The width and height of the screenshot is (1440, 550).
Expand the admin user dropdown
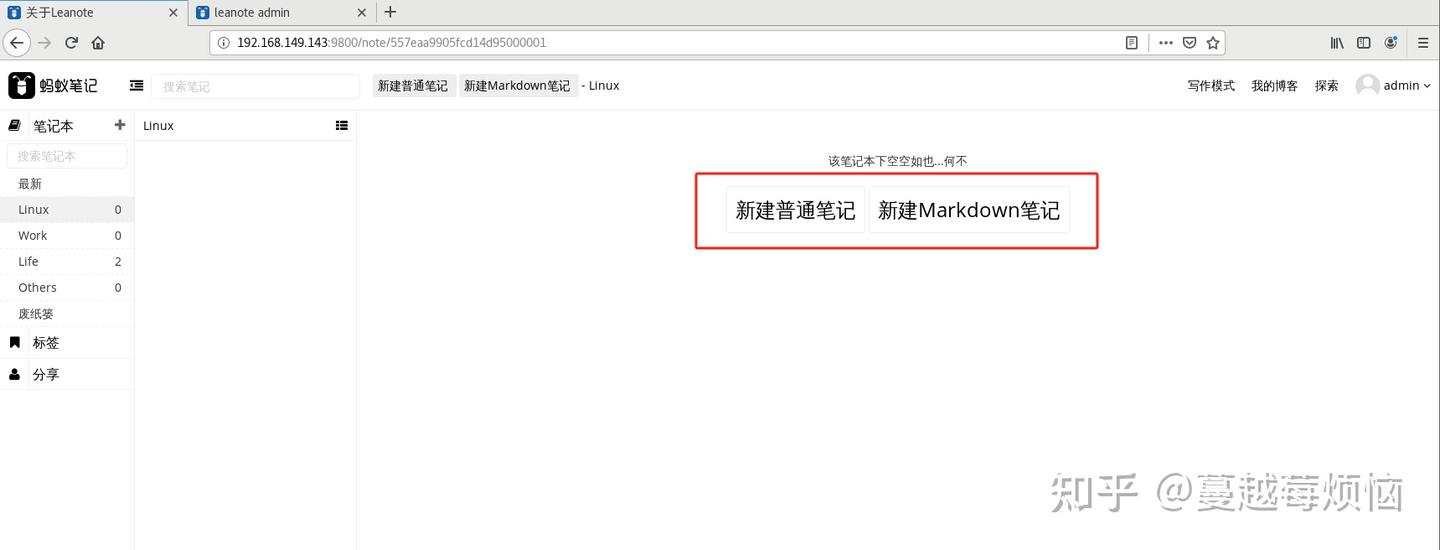[1394, 86]
